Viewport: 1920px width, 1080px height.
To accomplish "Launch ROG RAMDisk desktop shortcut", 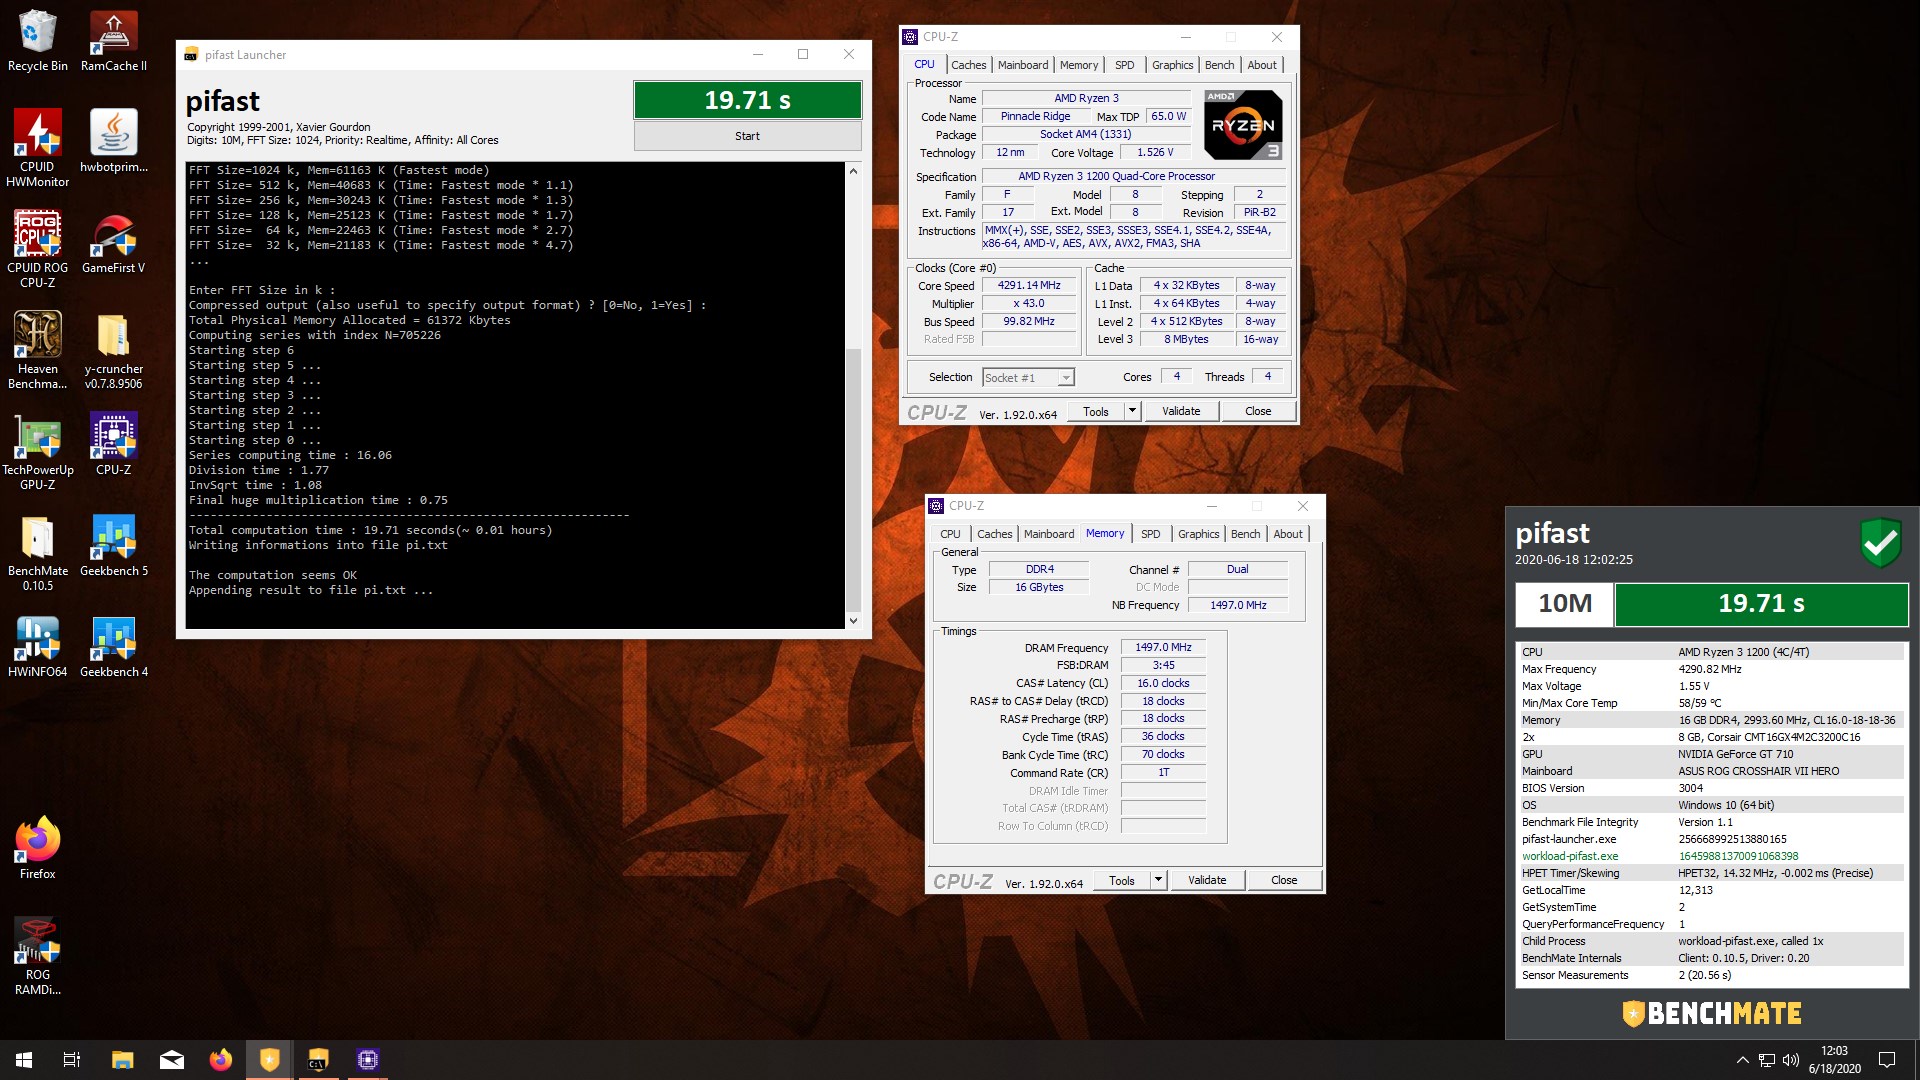I will point(37,955).
